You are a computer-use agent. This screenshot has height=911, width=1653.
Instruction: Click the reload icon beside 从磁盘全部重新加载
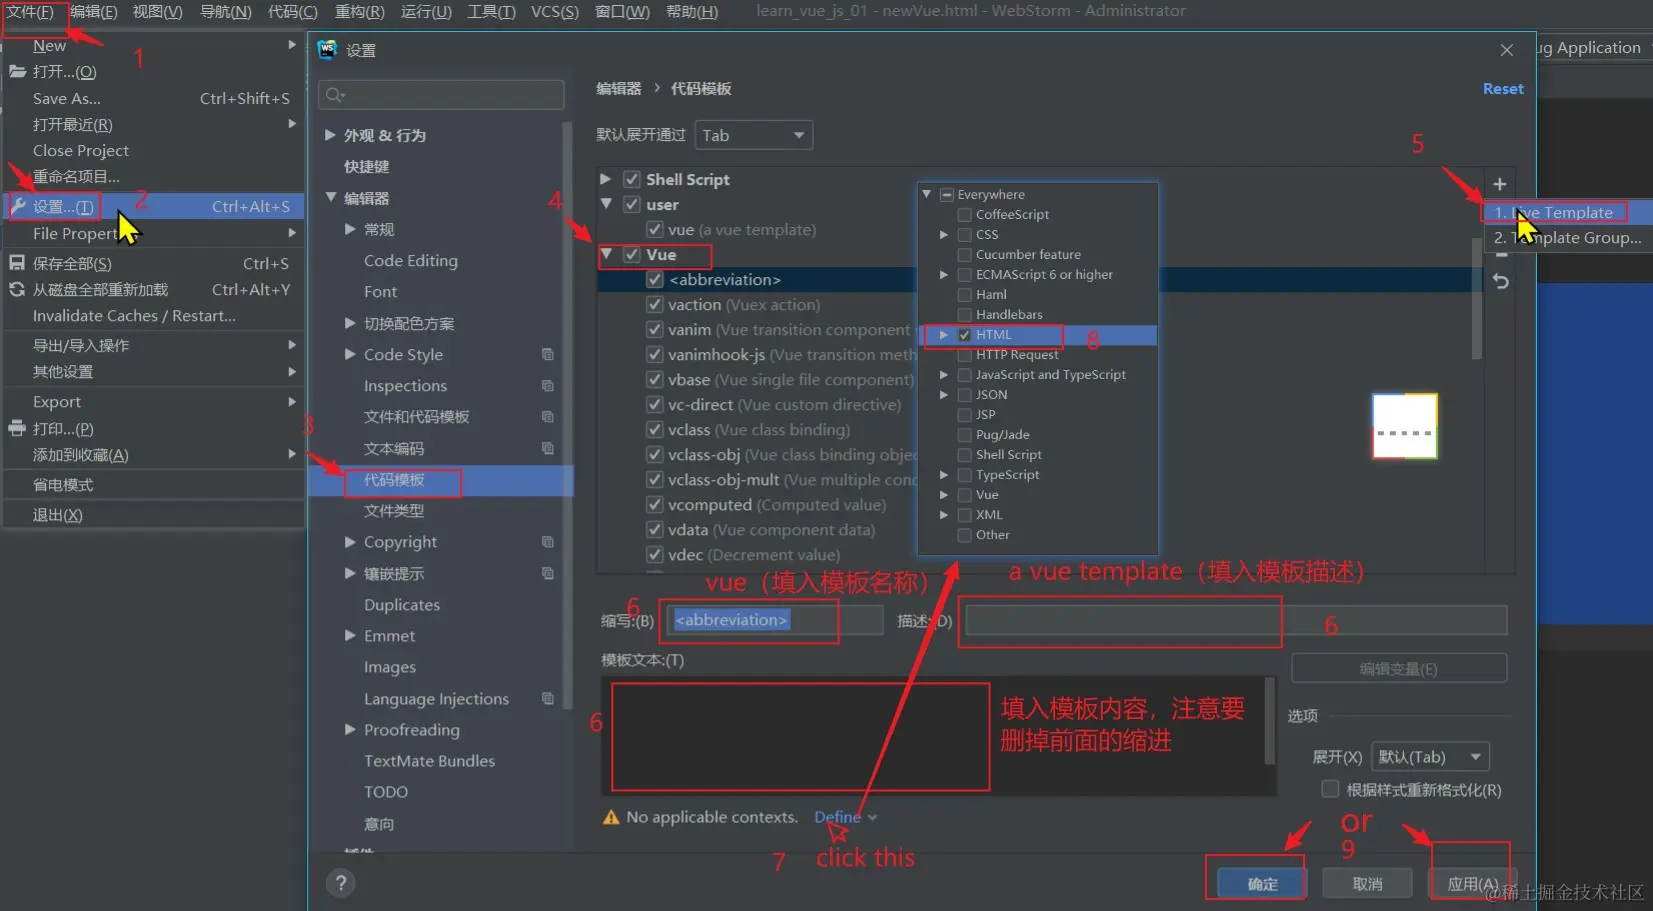click(17, 289)
